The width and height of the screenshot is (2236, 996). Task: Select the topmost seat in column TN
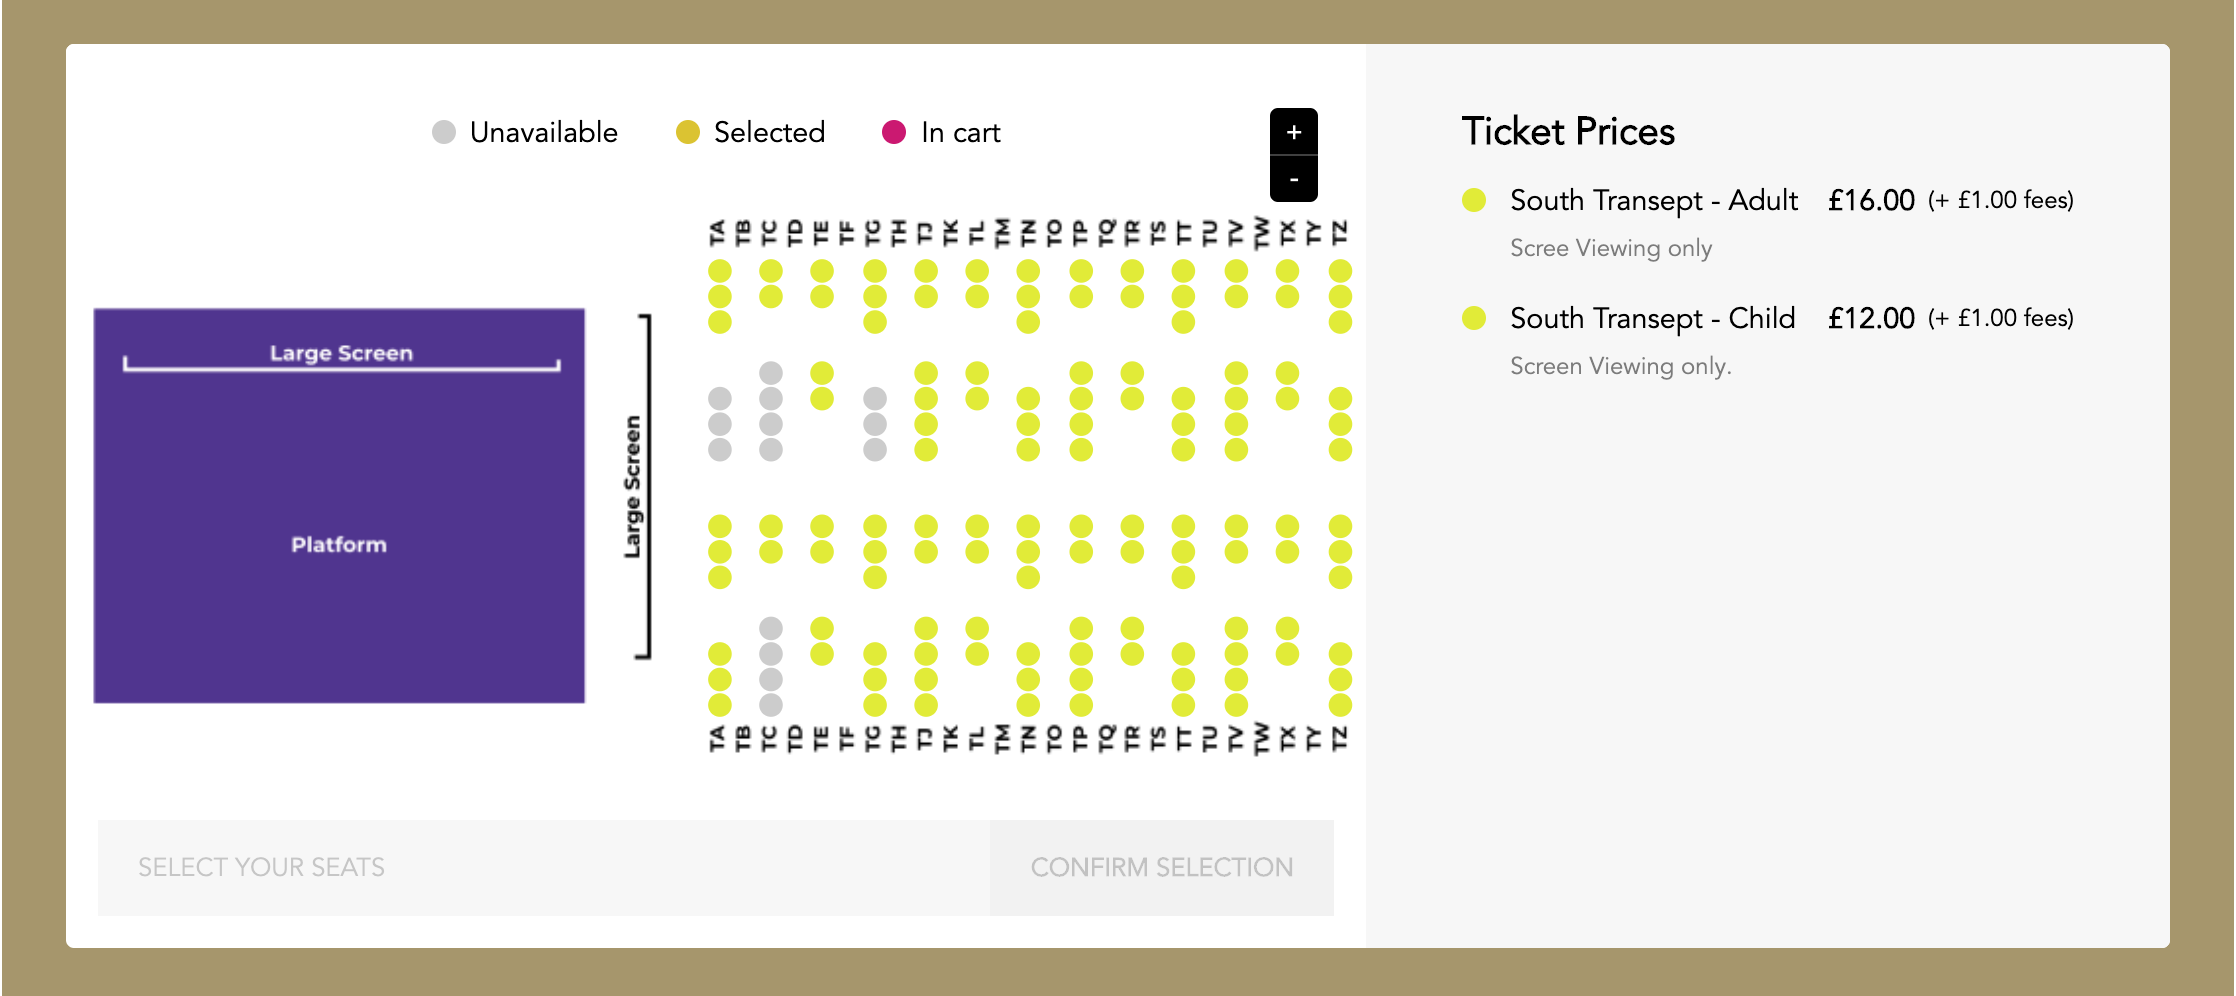tap(1028, 271)
